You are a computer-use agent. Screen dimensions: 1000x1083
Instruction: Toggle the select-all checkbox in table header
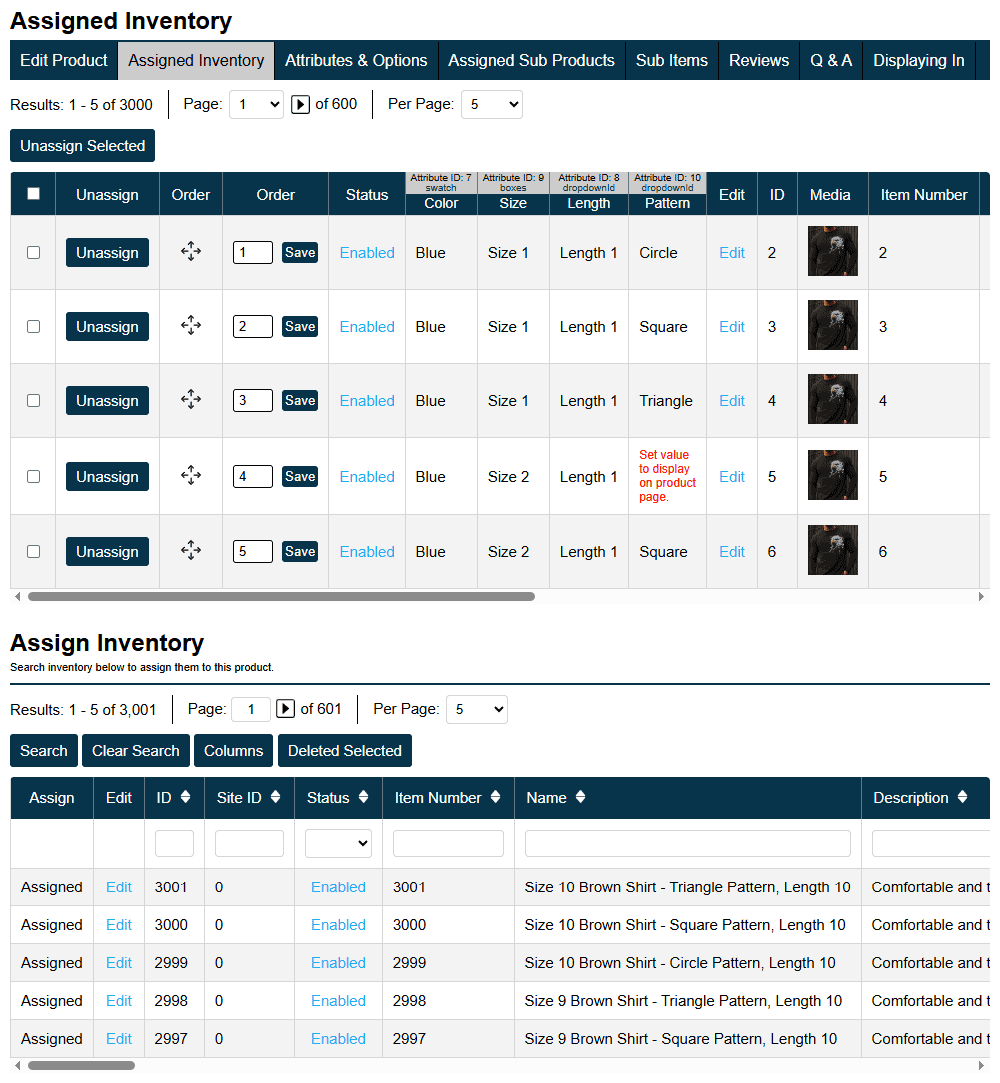pos(33,193)
